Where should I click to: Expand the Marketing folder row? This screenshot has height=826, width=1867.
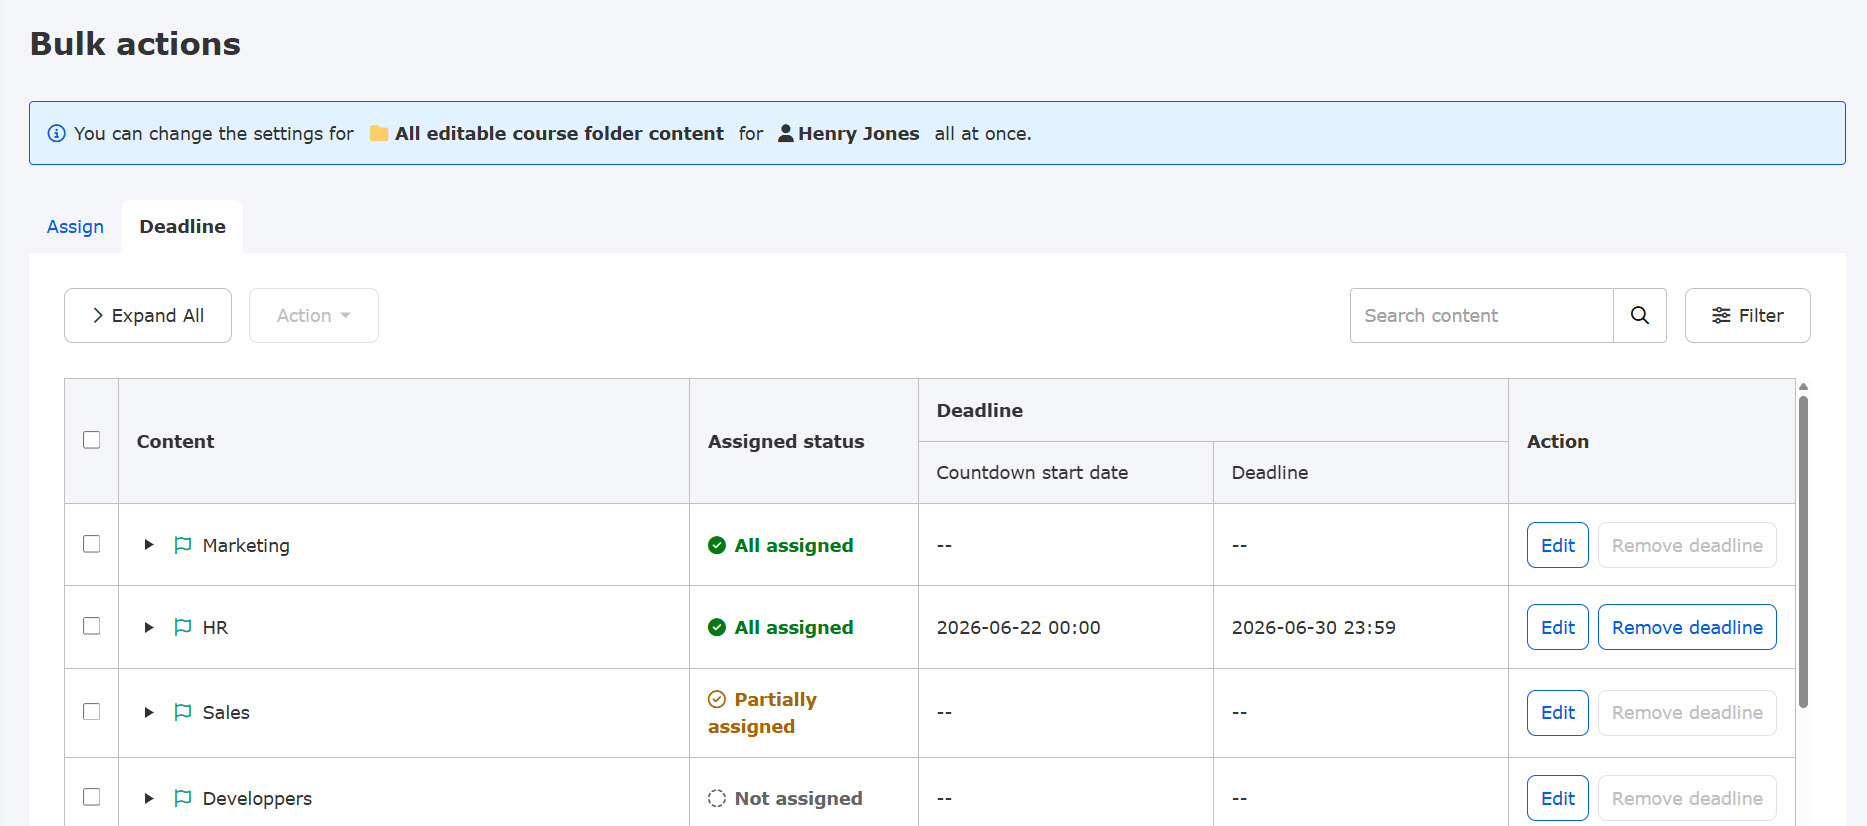tap(149, 545)
